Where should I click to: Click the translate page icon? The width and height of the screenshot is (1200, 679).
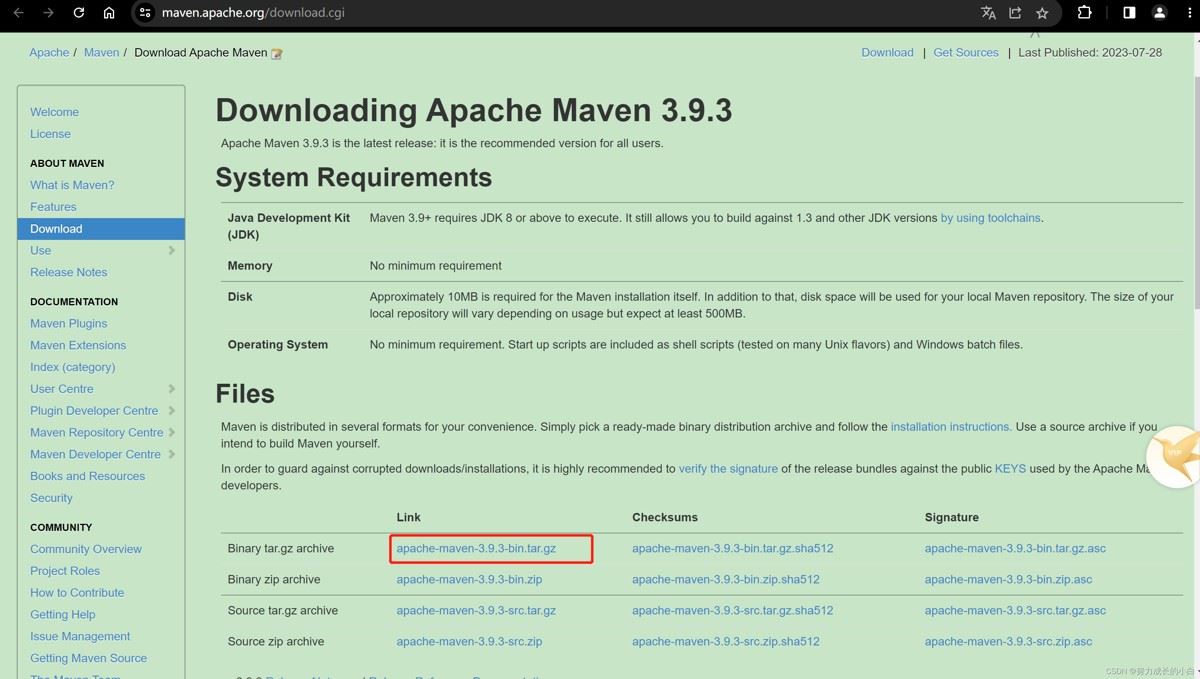(988, 13)
